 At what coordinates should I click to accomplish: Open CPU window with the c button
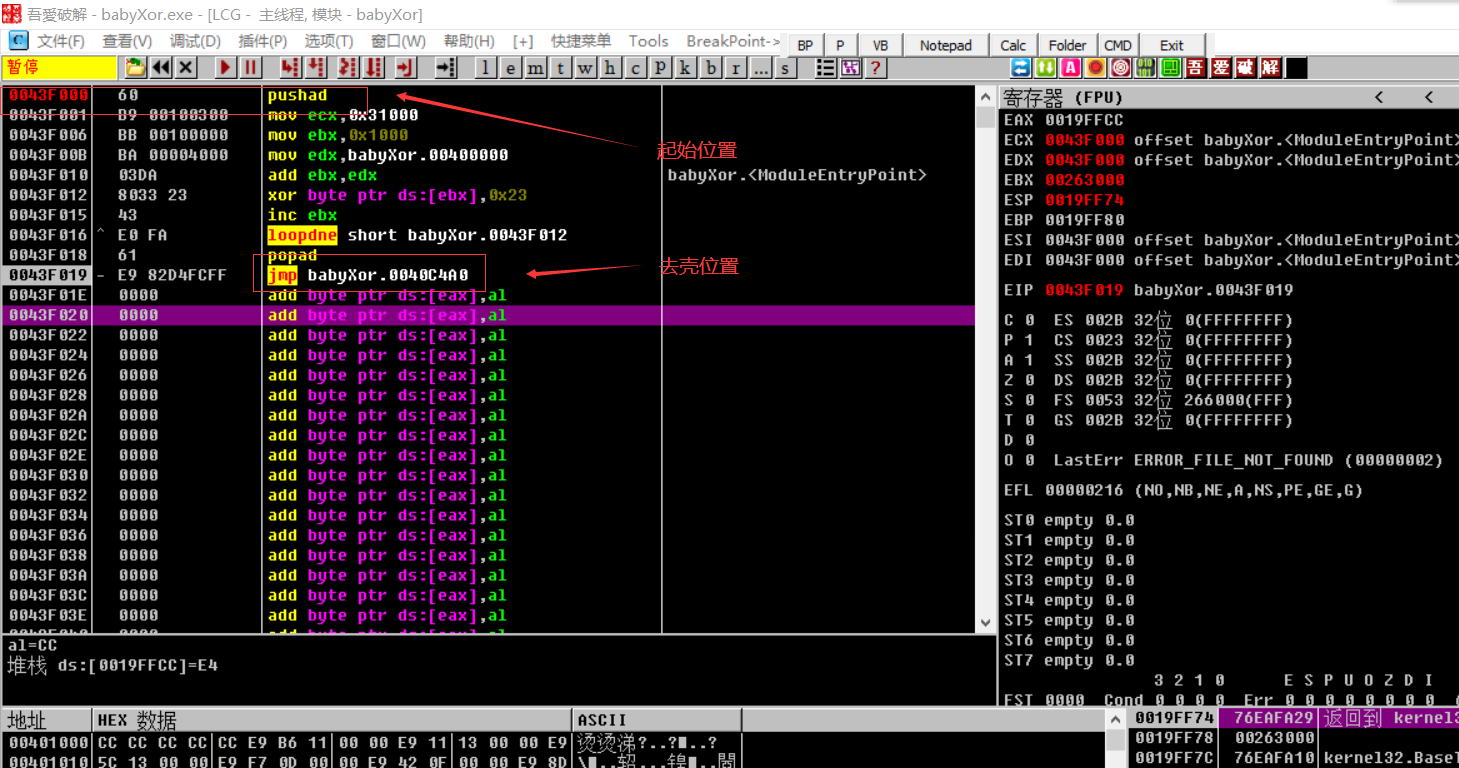(x=636, y=68)
